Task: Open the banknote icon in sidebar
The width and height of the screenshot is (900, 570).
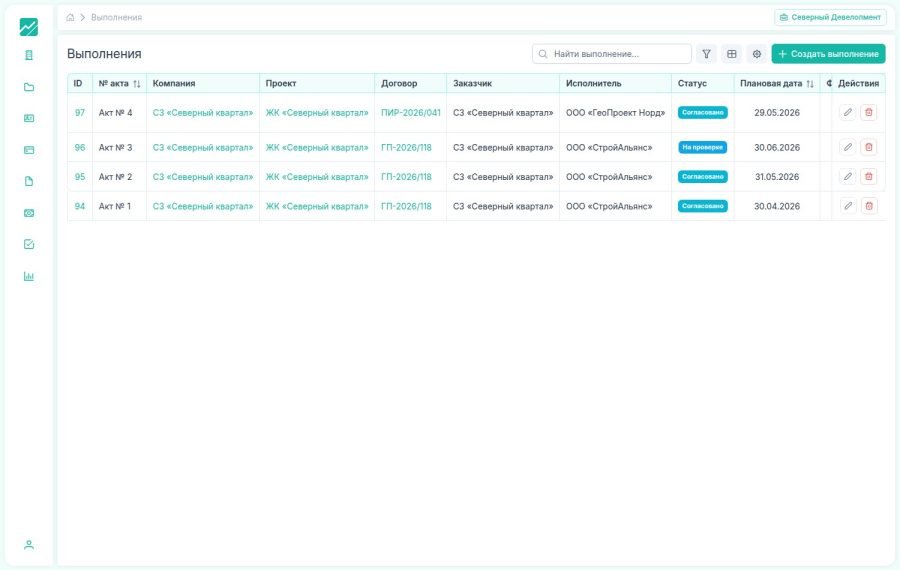Action: point(29,213)
